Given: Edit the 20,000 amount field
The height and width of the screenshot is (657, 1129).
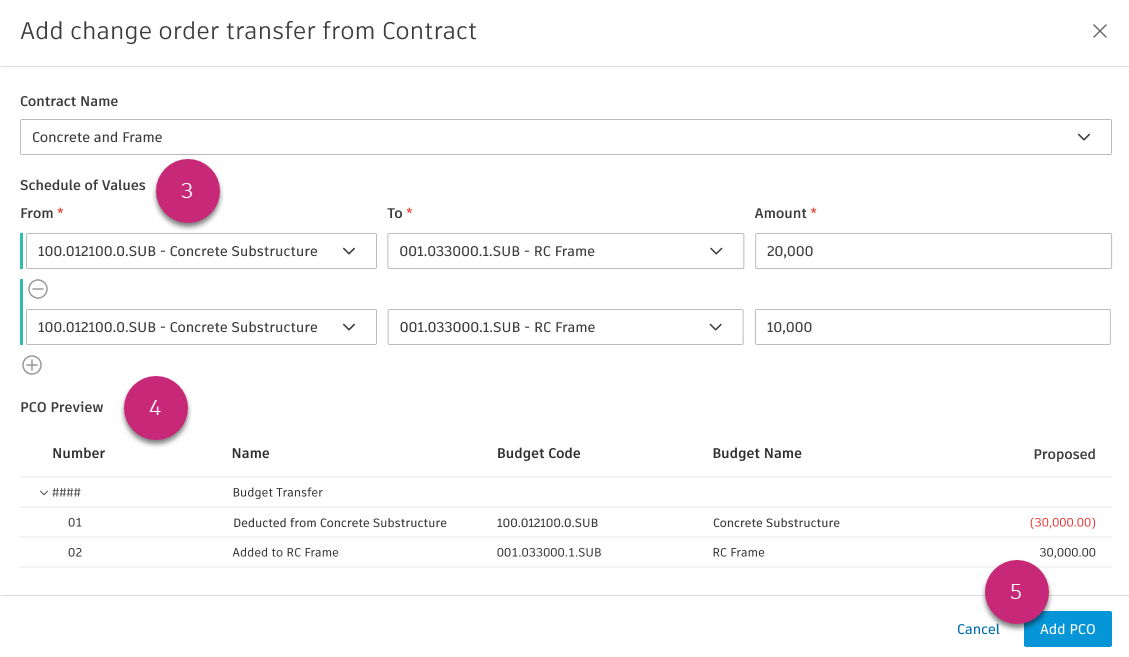Looking at the screenshot, I should click(x=932, y=251).
